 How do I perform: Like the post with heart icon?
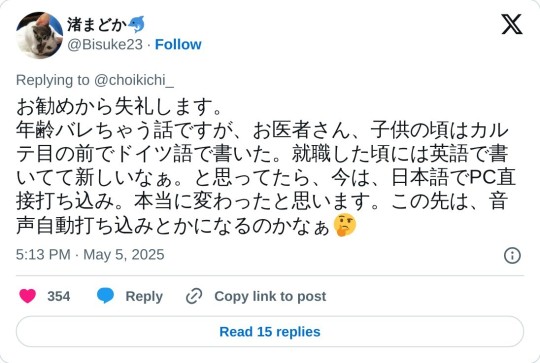tap(28, 296)
